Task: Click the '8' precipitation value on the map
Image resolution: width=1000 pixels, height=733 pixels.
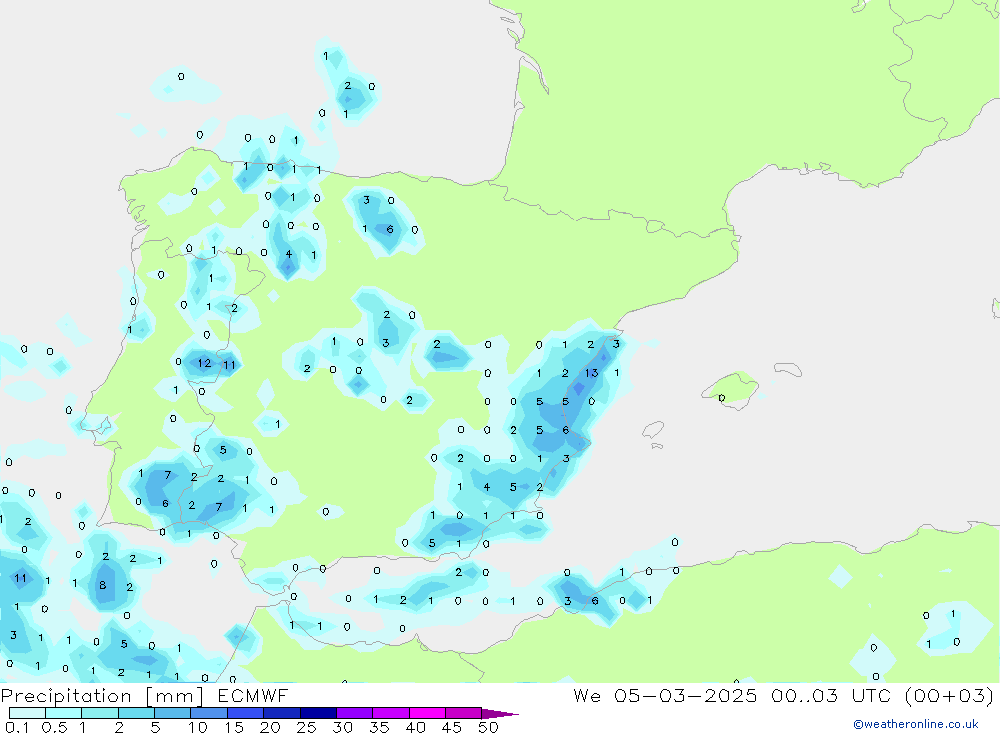Action: 103,585
